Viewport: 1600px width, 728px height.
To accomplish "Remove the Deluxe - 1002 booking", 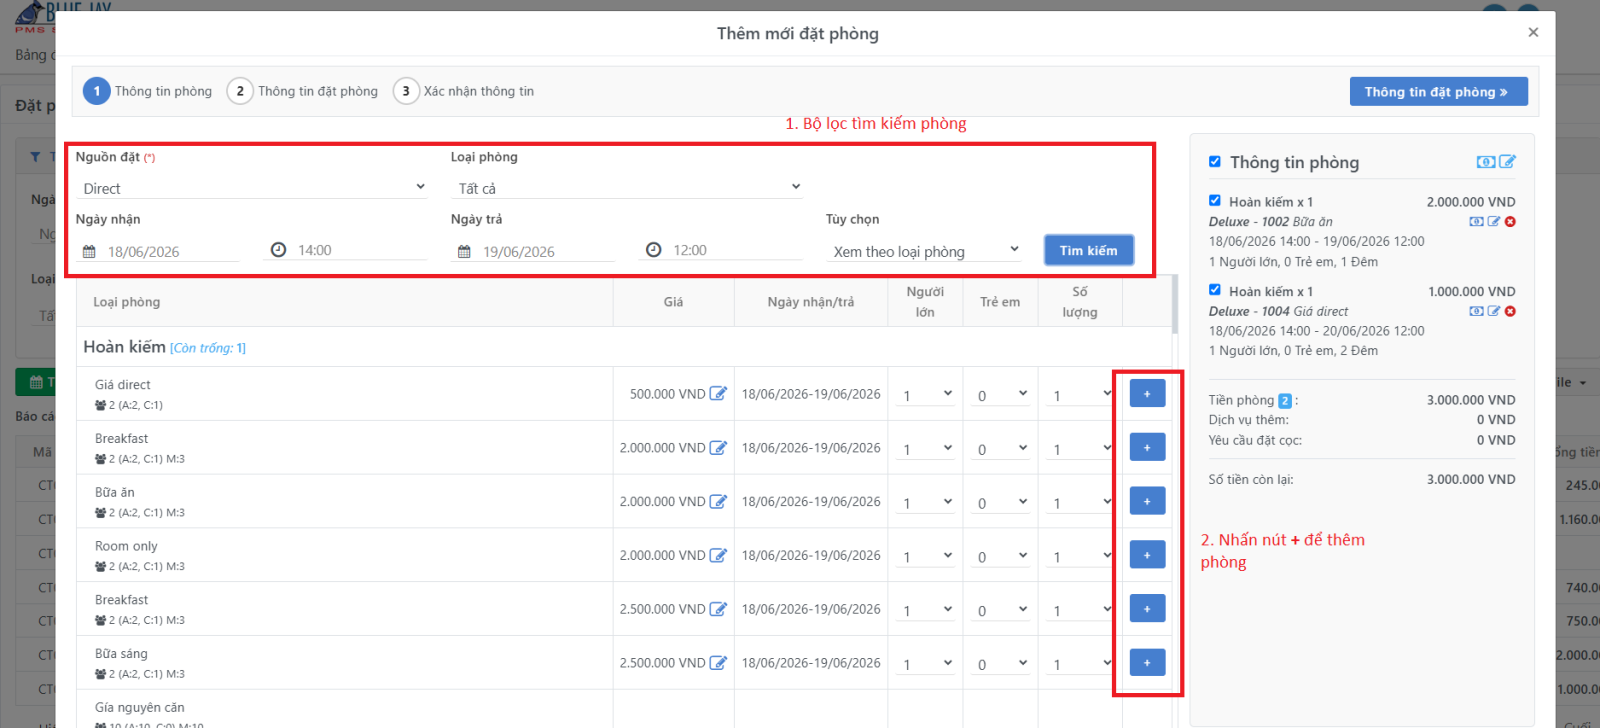I will [1510, 222].
